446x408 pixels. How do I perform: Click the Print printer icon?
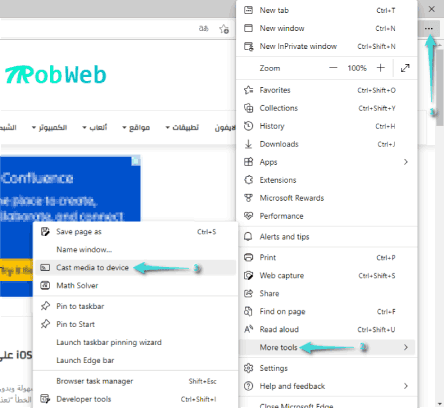248,257
